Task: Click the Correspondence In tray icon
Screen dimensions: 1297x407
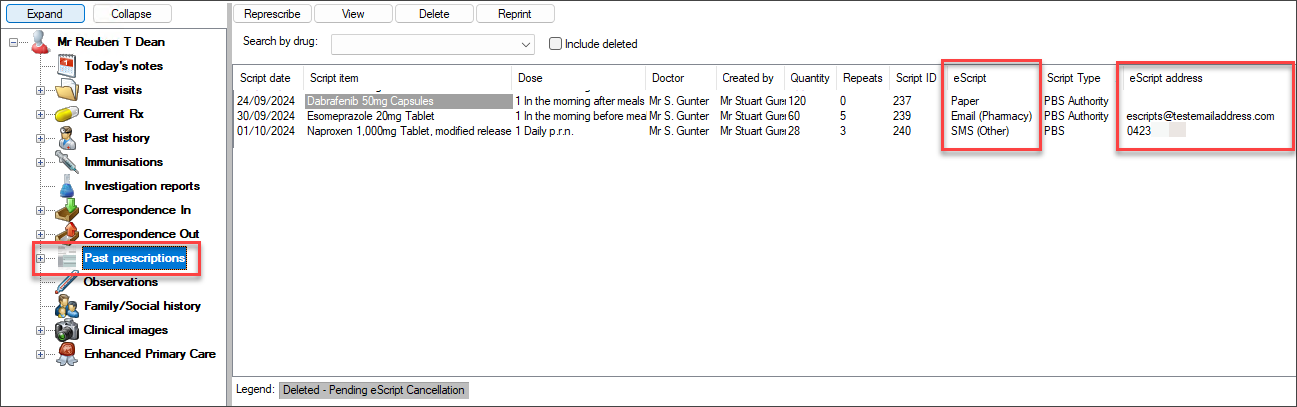Action: coord(67,210)
